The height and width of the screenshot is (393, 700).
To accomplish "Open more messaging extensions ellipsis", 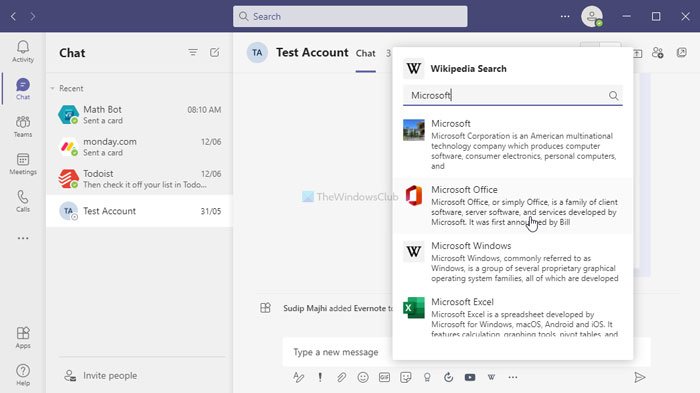I will click(513, 377).
